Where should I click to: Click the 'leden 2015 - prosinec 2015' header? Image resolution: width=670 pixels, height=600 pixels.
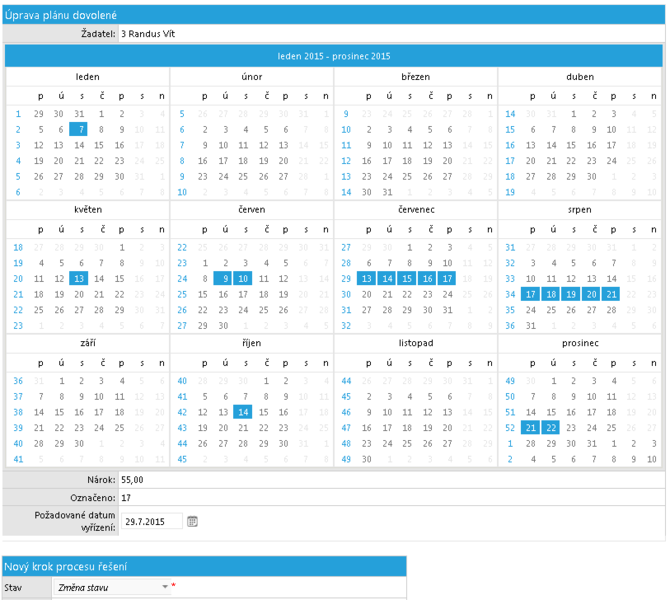(x=334, y=56)
